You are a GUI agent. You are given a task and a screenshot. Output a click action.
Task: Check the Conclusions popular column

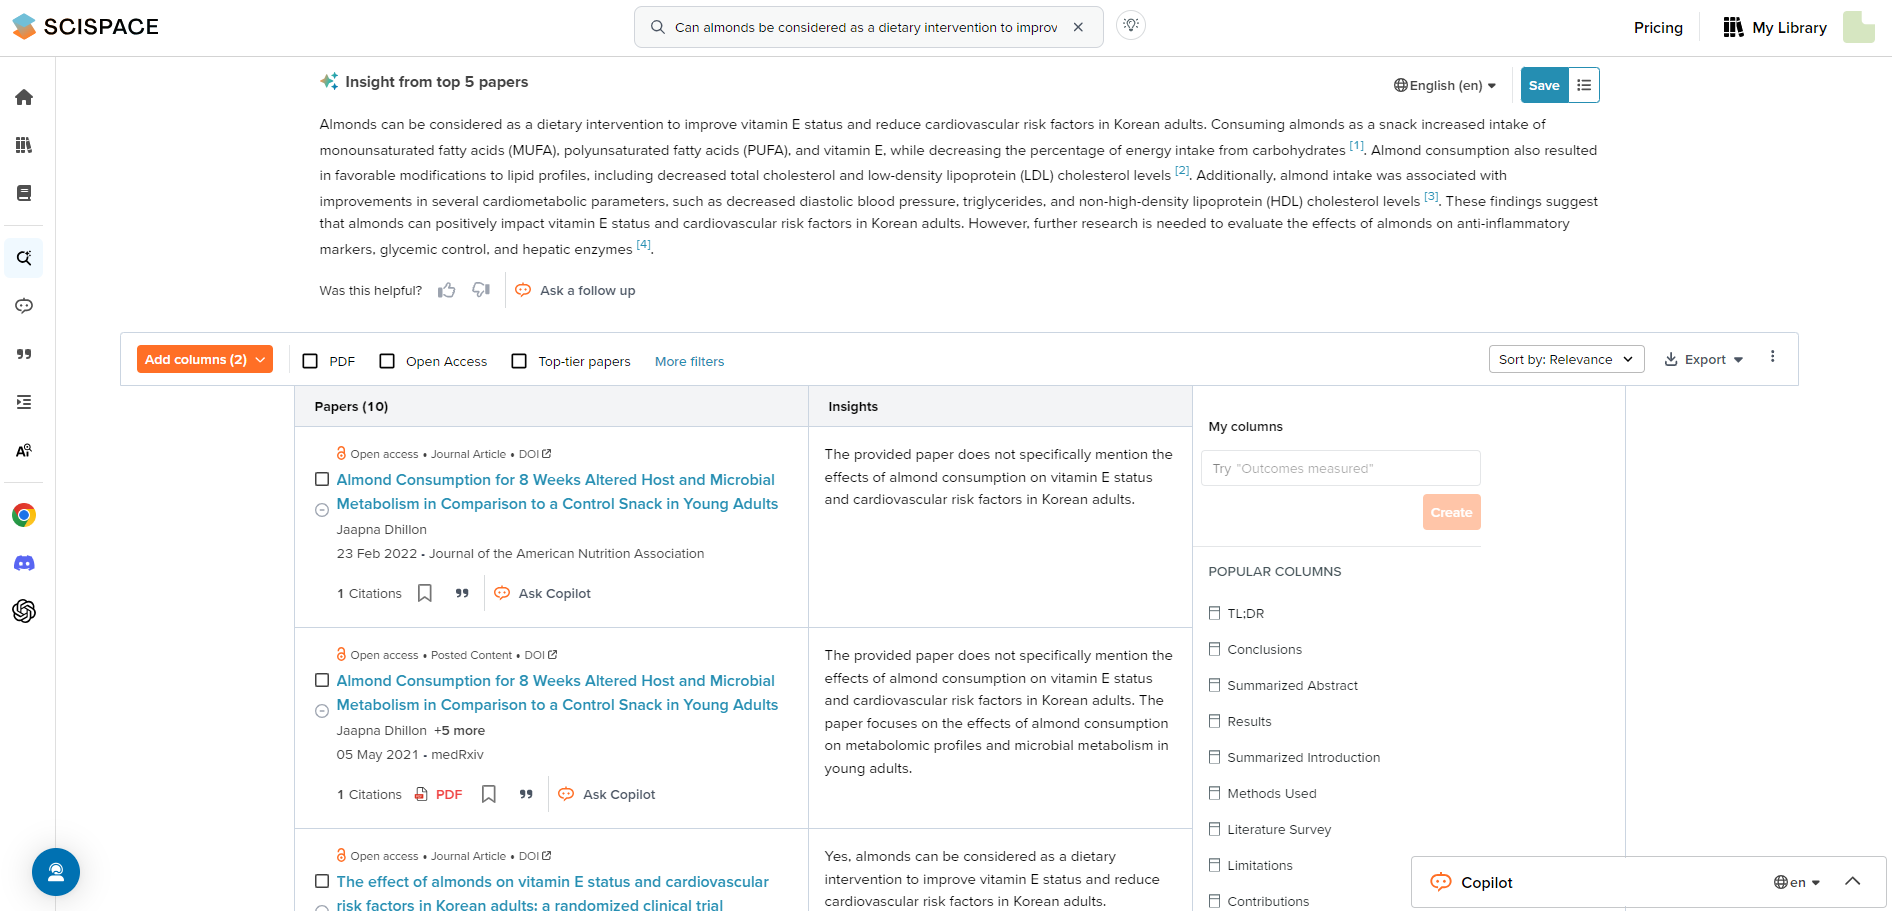(1214, 649)
